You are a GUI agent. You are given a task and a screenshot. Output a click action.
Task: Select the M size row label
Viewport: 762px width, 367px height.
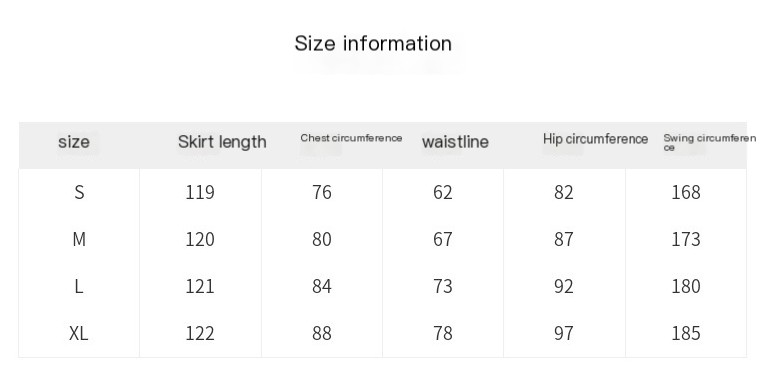pos(79,239)
